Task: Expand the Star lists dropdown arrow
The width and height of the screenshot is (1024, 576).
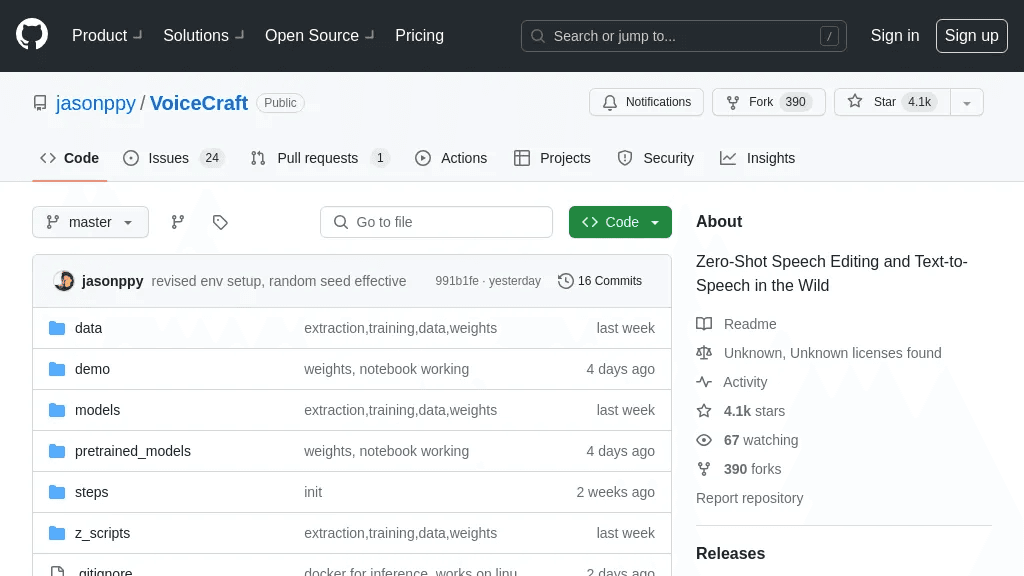Action: point(967,103)
